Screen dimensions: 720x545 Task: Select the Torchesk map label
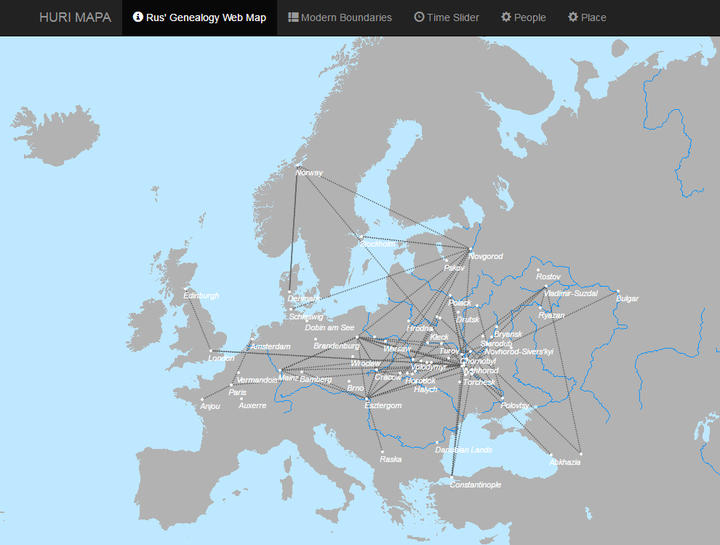coord(479,382)
